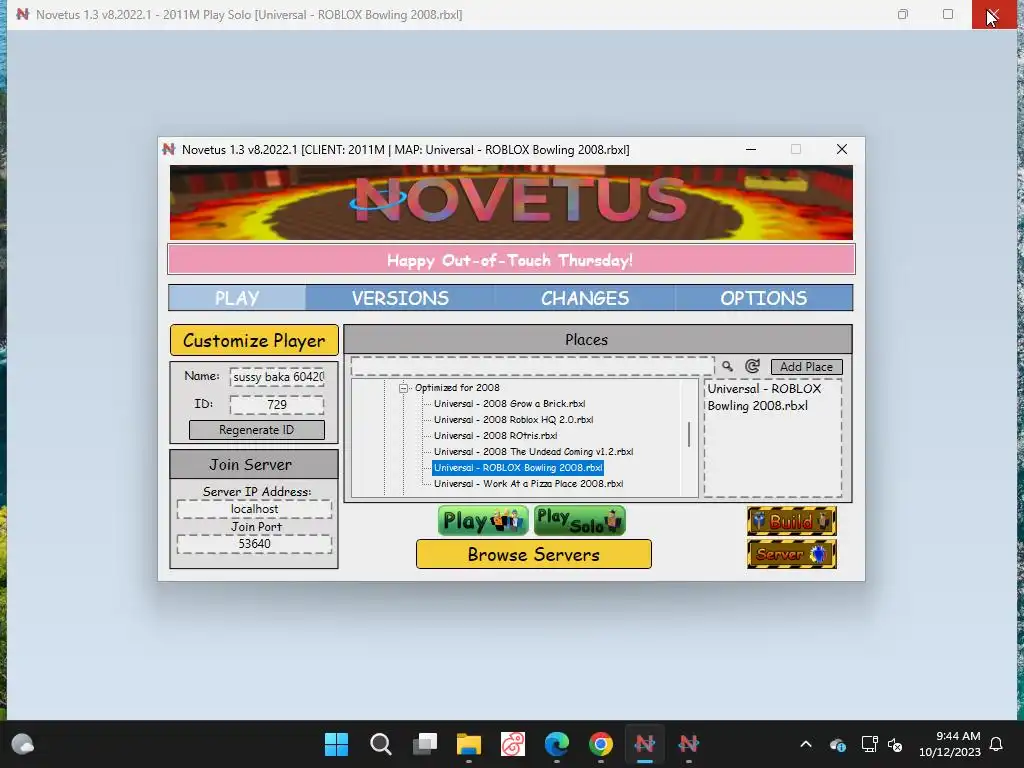Click the network tray icon
The image size is (1024, 768).
pyautogui.click(x=869, y=744)
